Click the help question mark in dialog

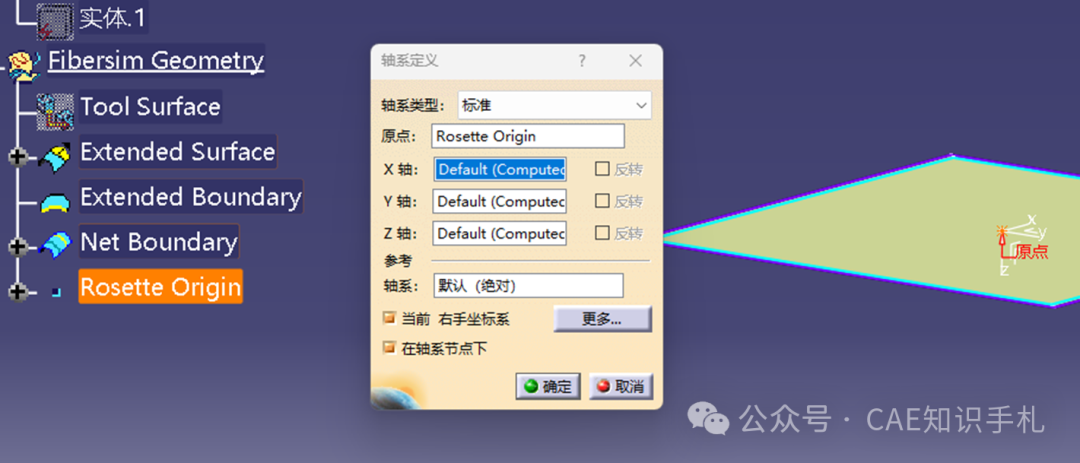point(582,61)
